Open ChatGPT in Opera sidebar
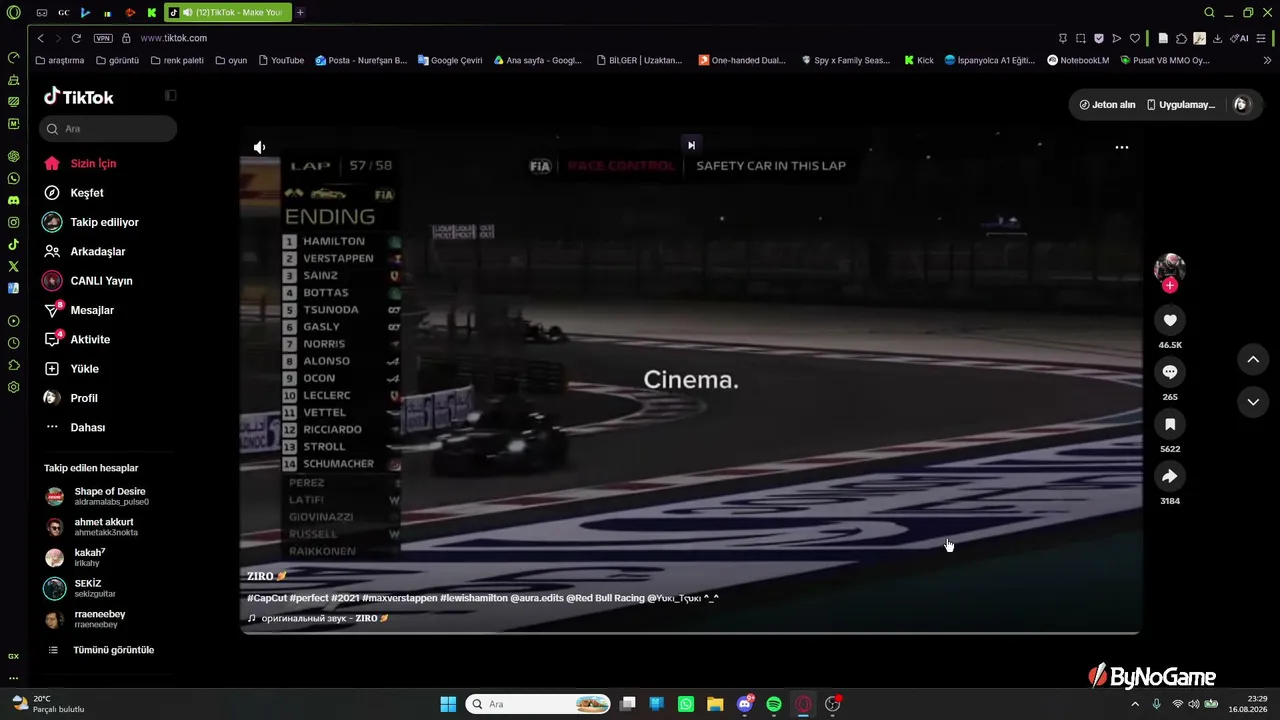The height and width of the screenshot is (720, 1280). pyautogui.click(x=13, y=156)
